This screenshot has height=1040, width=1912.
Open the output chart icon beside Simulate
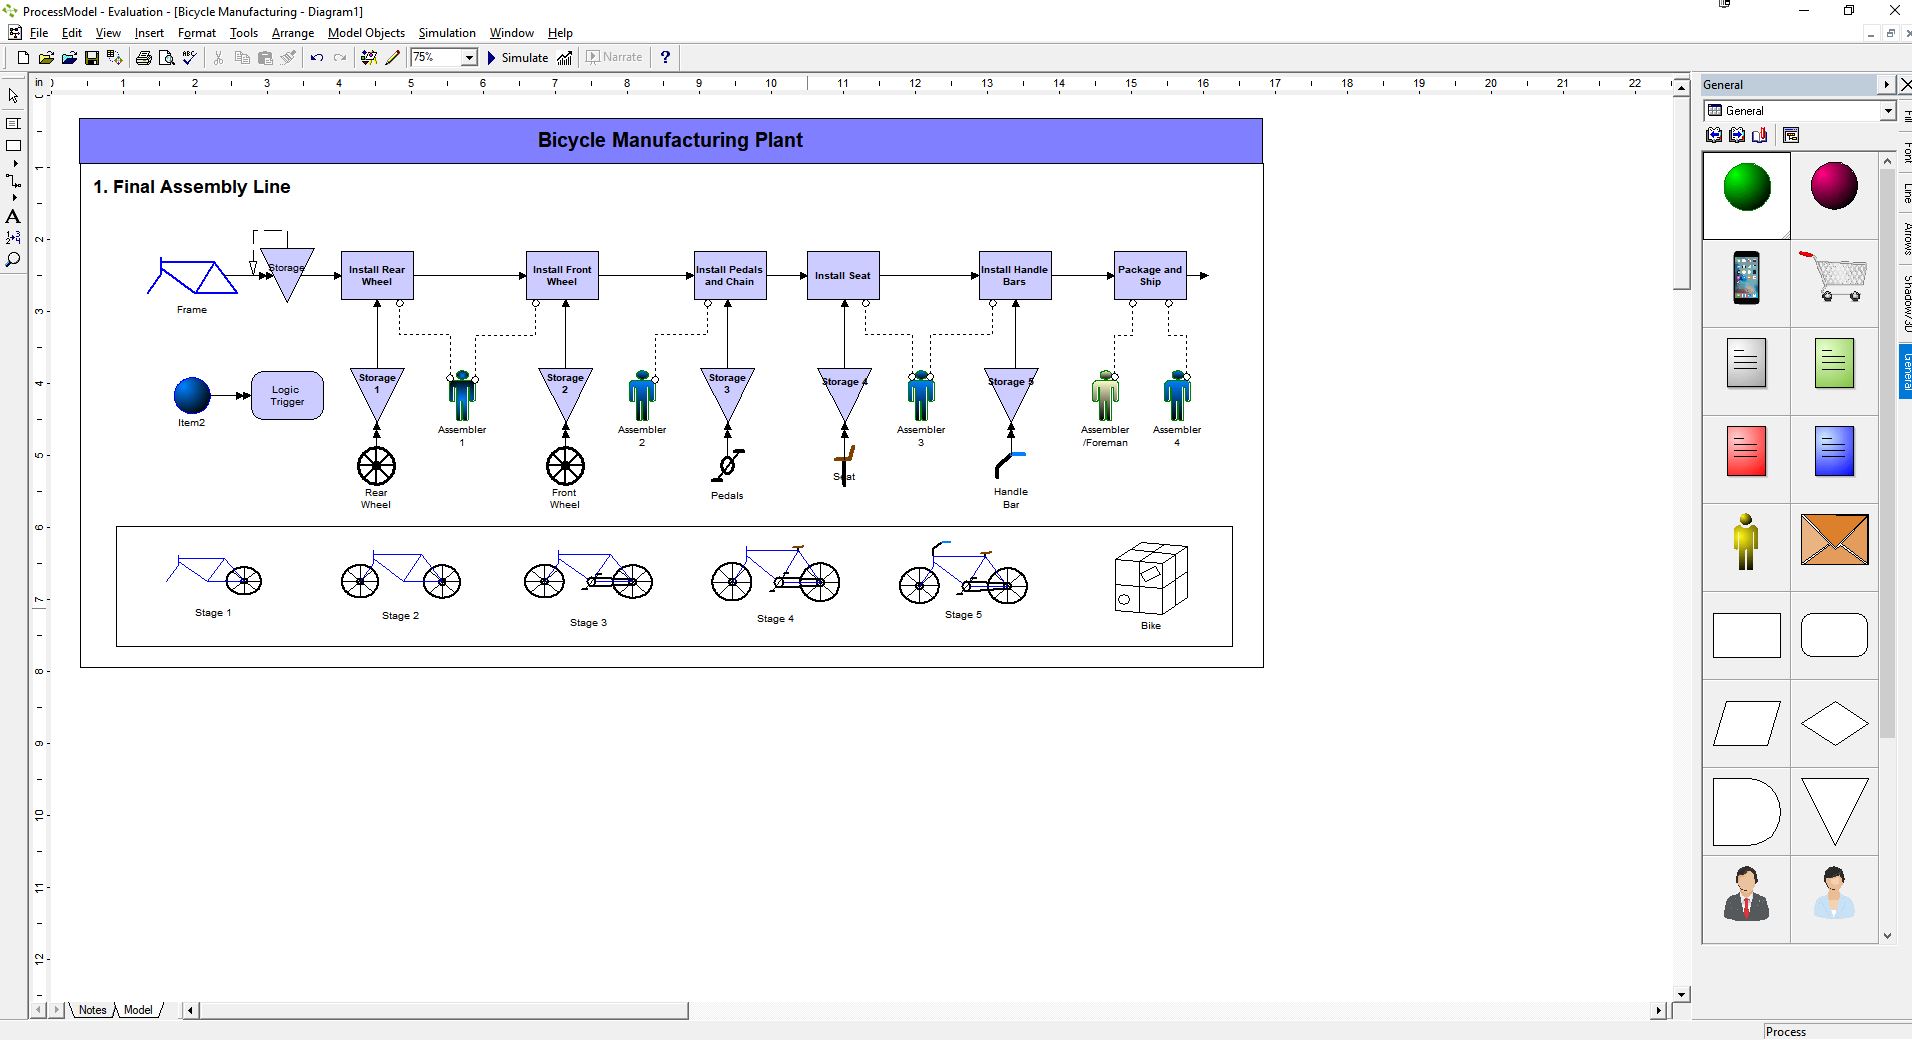(x=565, y=58)
